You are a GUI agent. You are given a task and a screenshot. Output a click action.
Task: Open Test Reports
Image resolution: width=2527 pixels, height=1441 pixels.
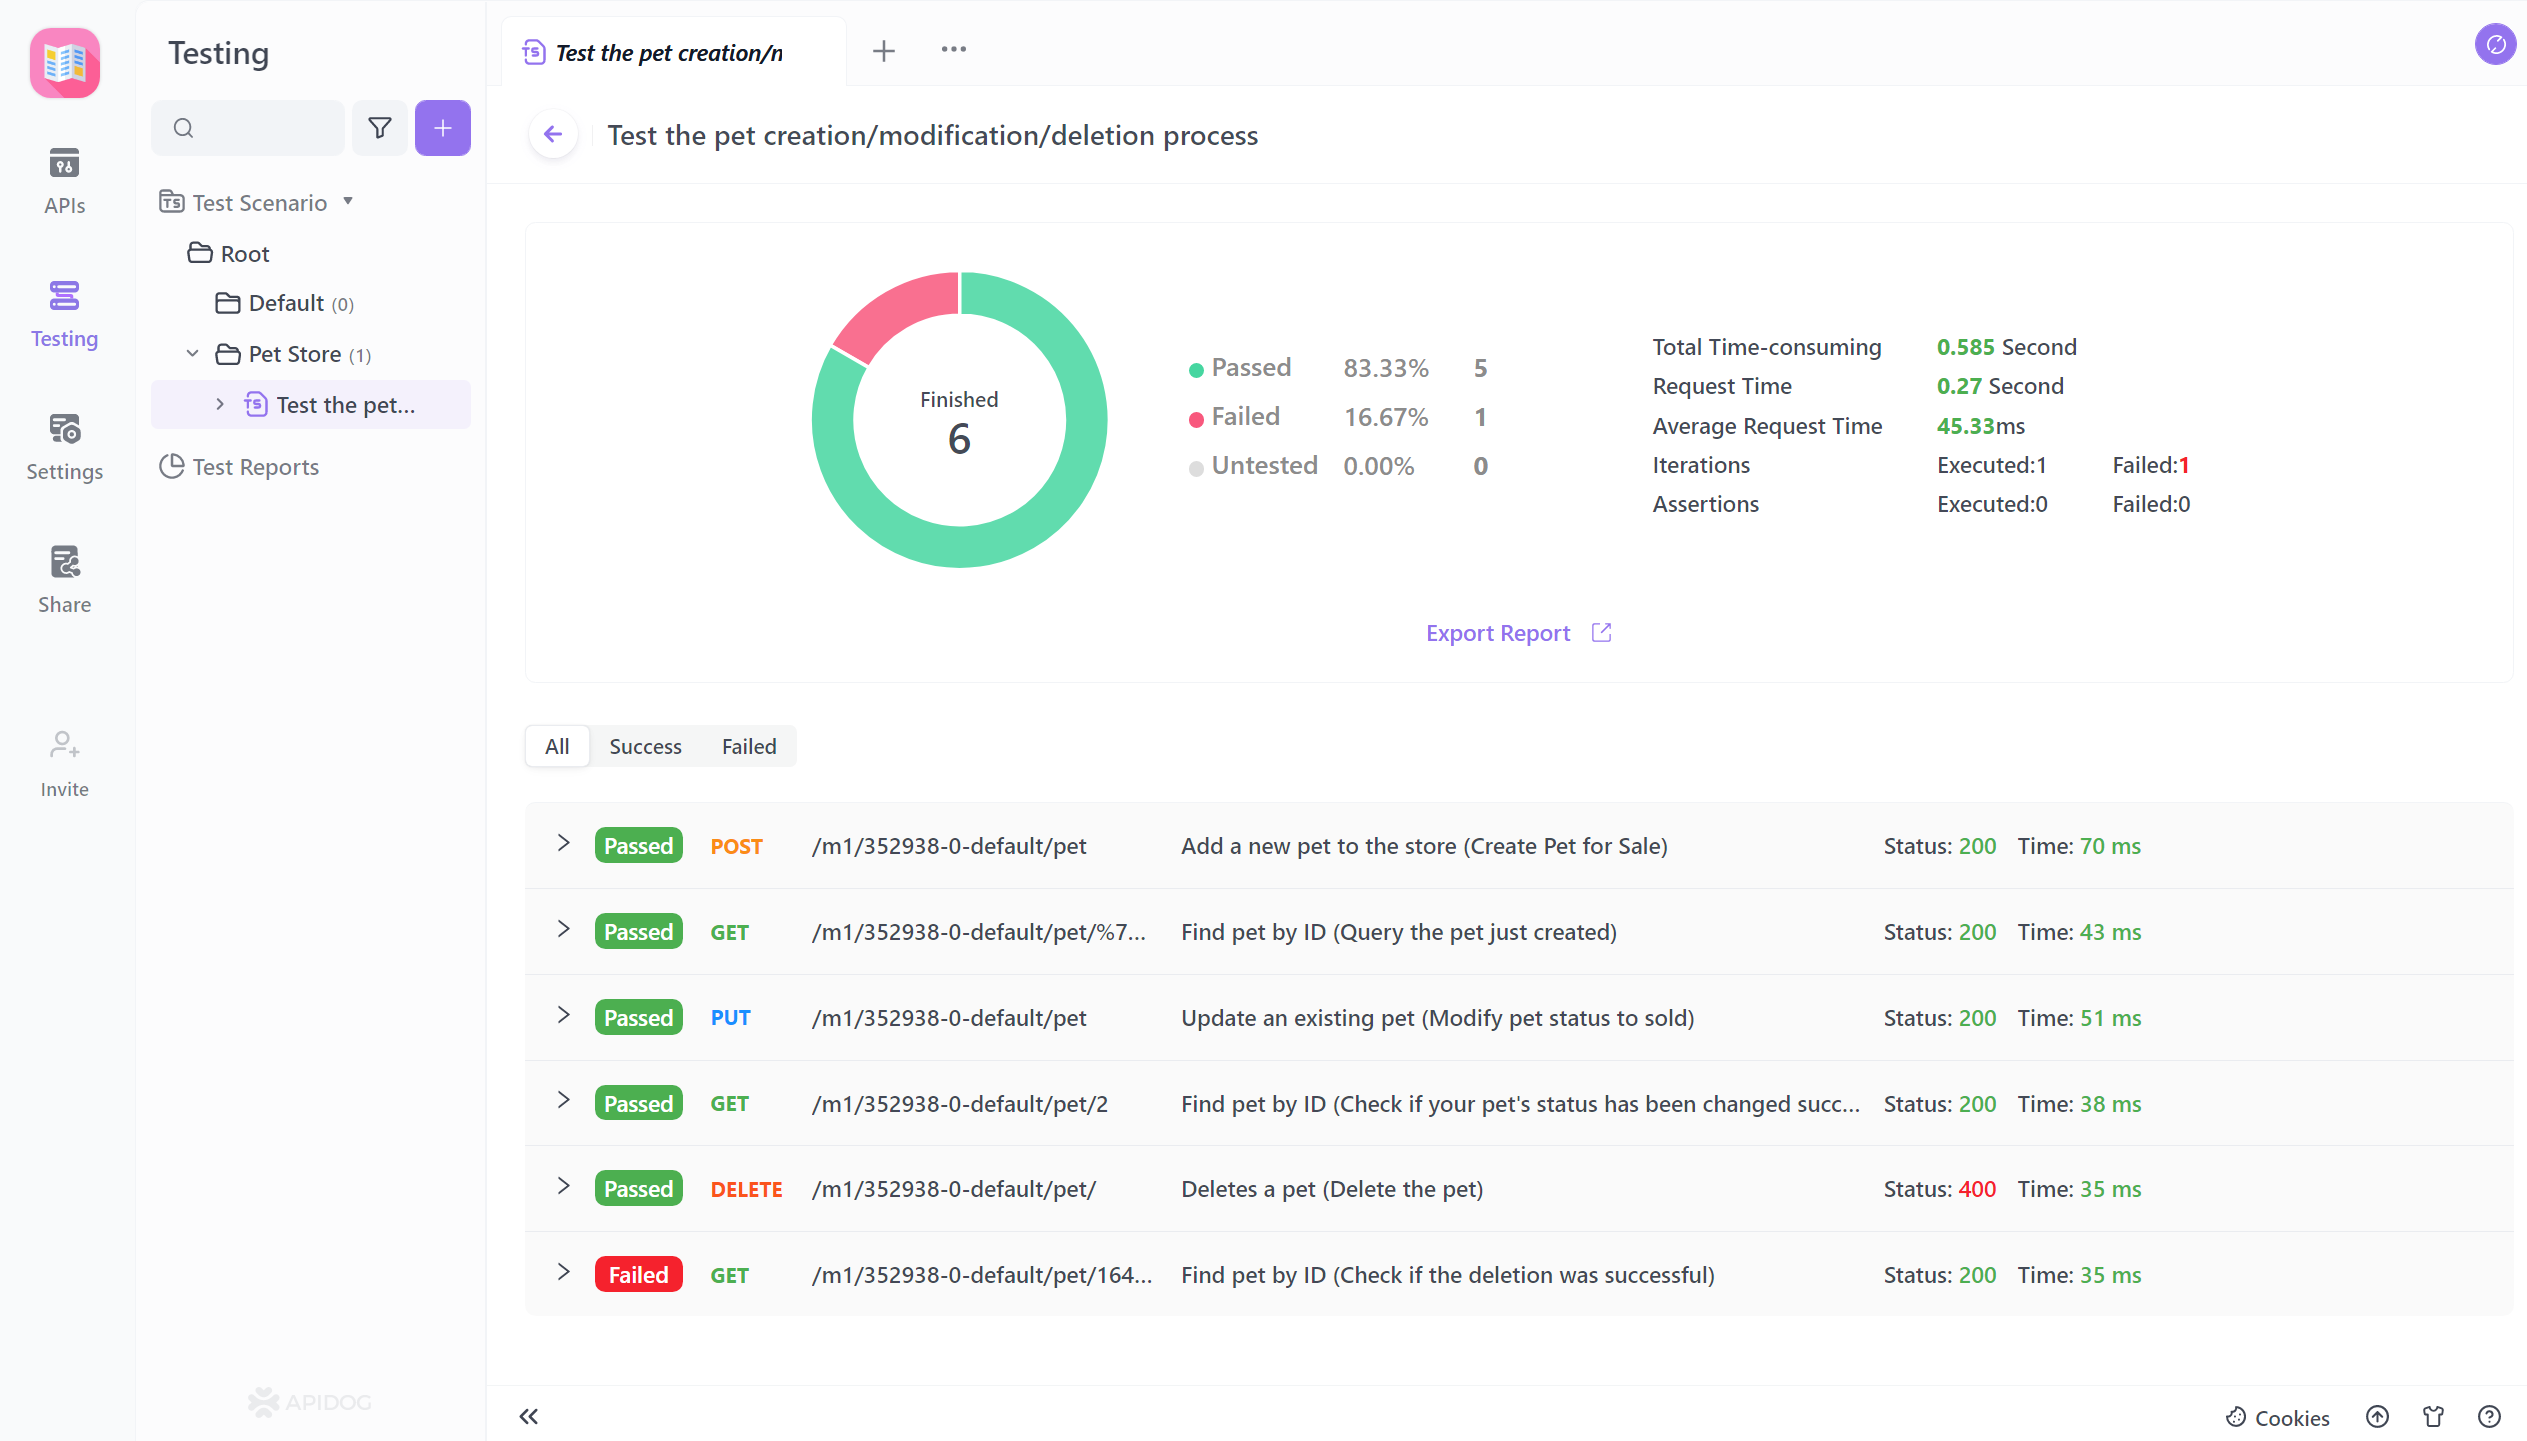(x=256, y=466)
